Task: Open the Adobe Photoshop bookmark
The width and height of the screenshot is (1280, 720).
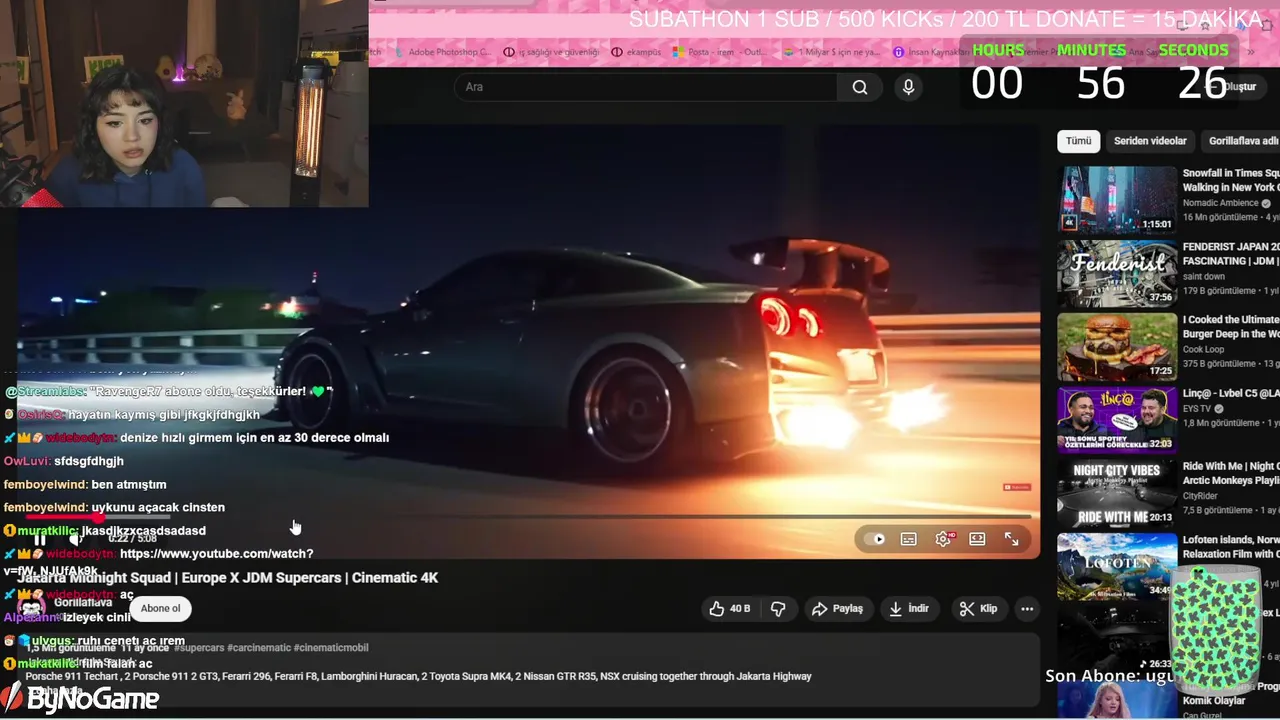Action: [x=441, y=52]
